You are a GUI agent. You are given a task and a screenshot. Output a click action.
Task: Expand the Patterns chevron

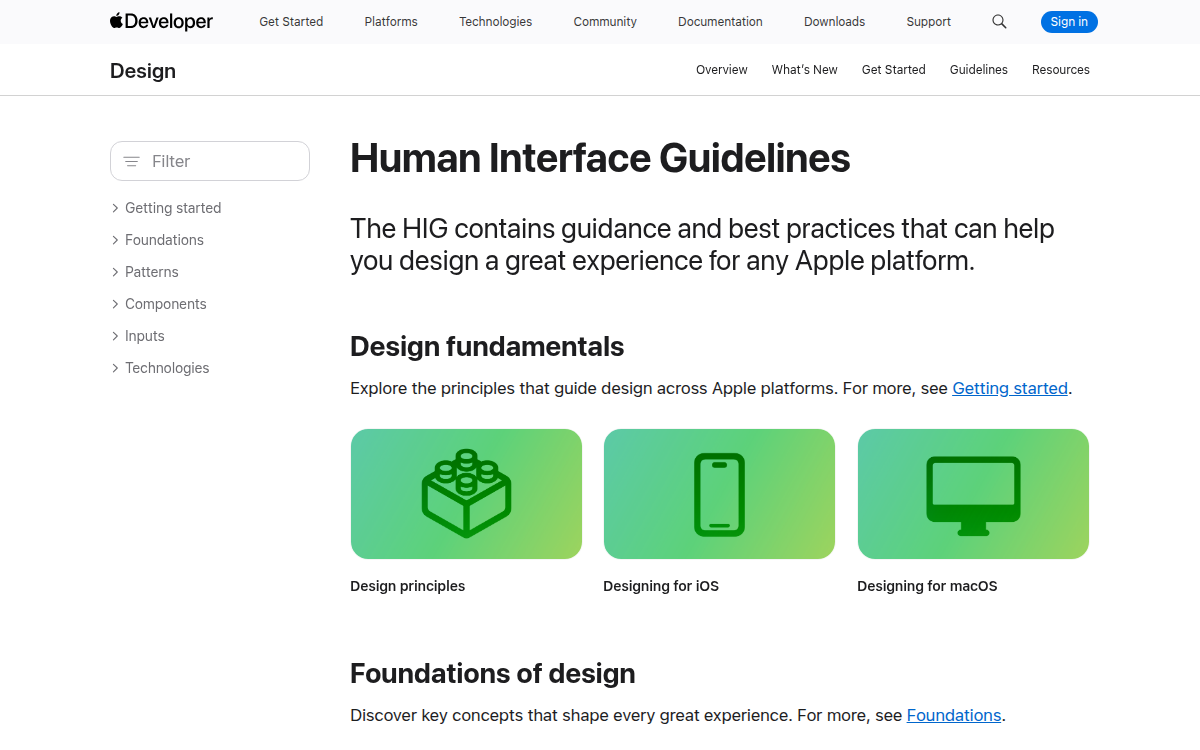click(115, 272)
